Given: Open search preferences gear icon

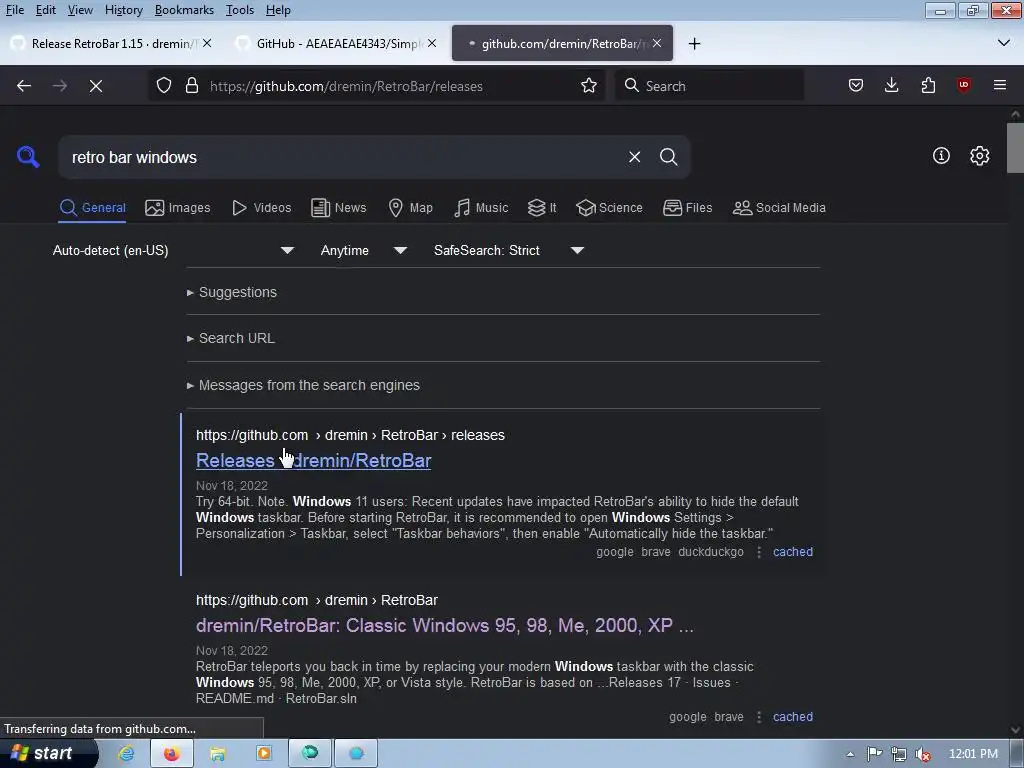Looking at the screenshot, I should pos(979,155).
